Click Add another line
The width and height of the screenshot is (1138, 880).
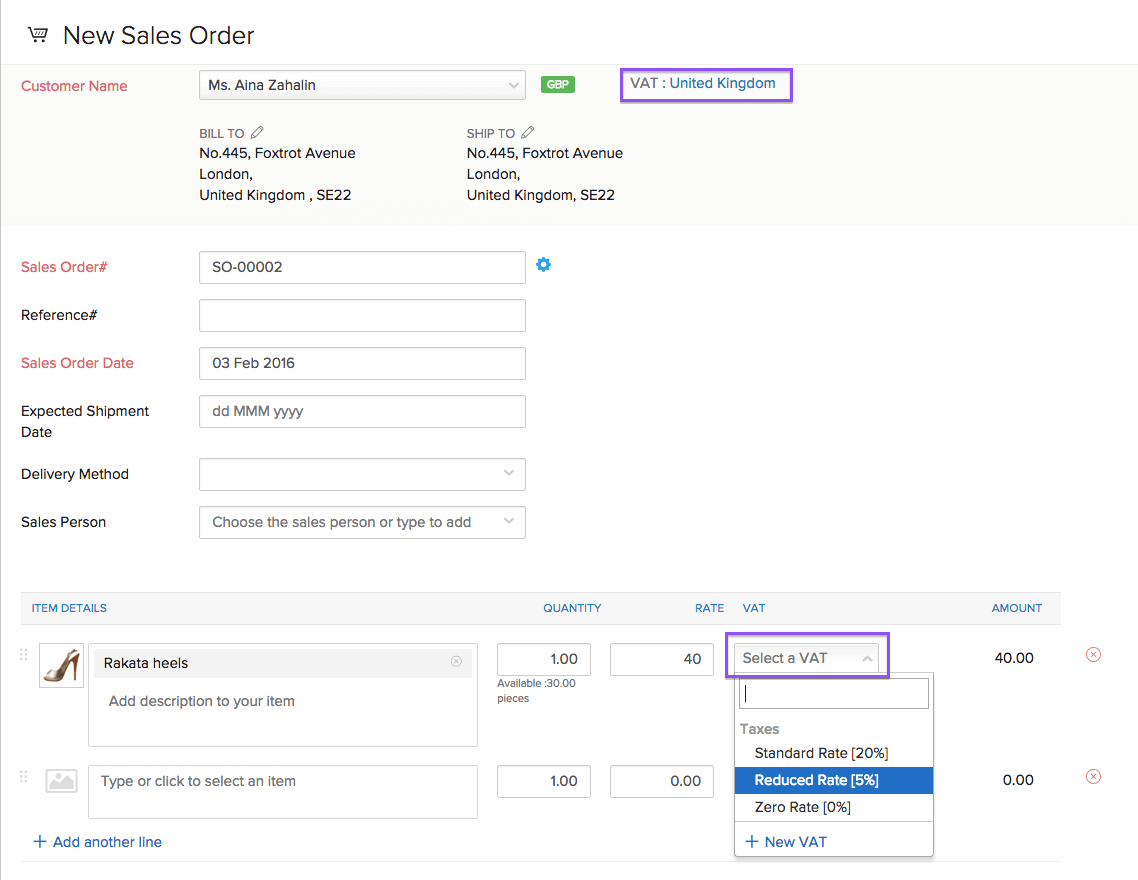pos(97,841)
